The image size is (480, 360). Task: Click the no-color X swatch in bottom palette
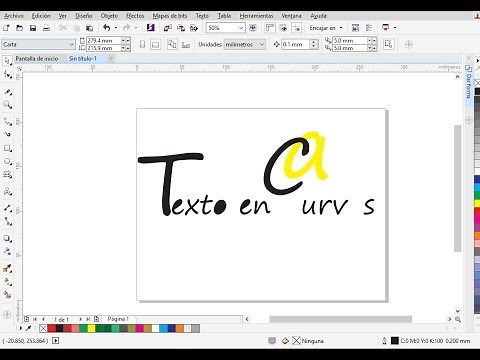point(43,329)
